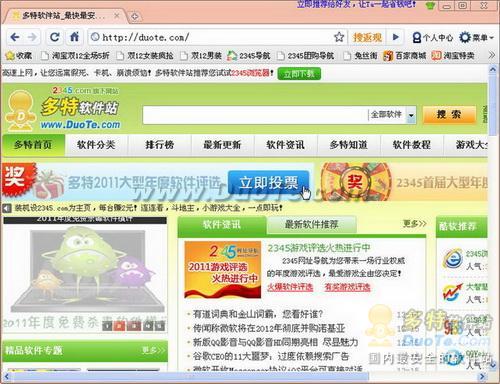This screenshot has width=500, height=384.
Task: Expand the 全部软件 search category dropdown
Action: click(411, 115)
